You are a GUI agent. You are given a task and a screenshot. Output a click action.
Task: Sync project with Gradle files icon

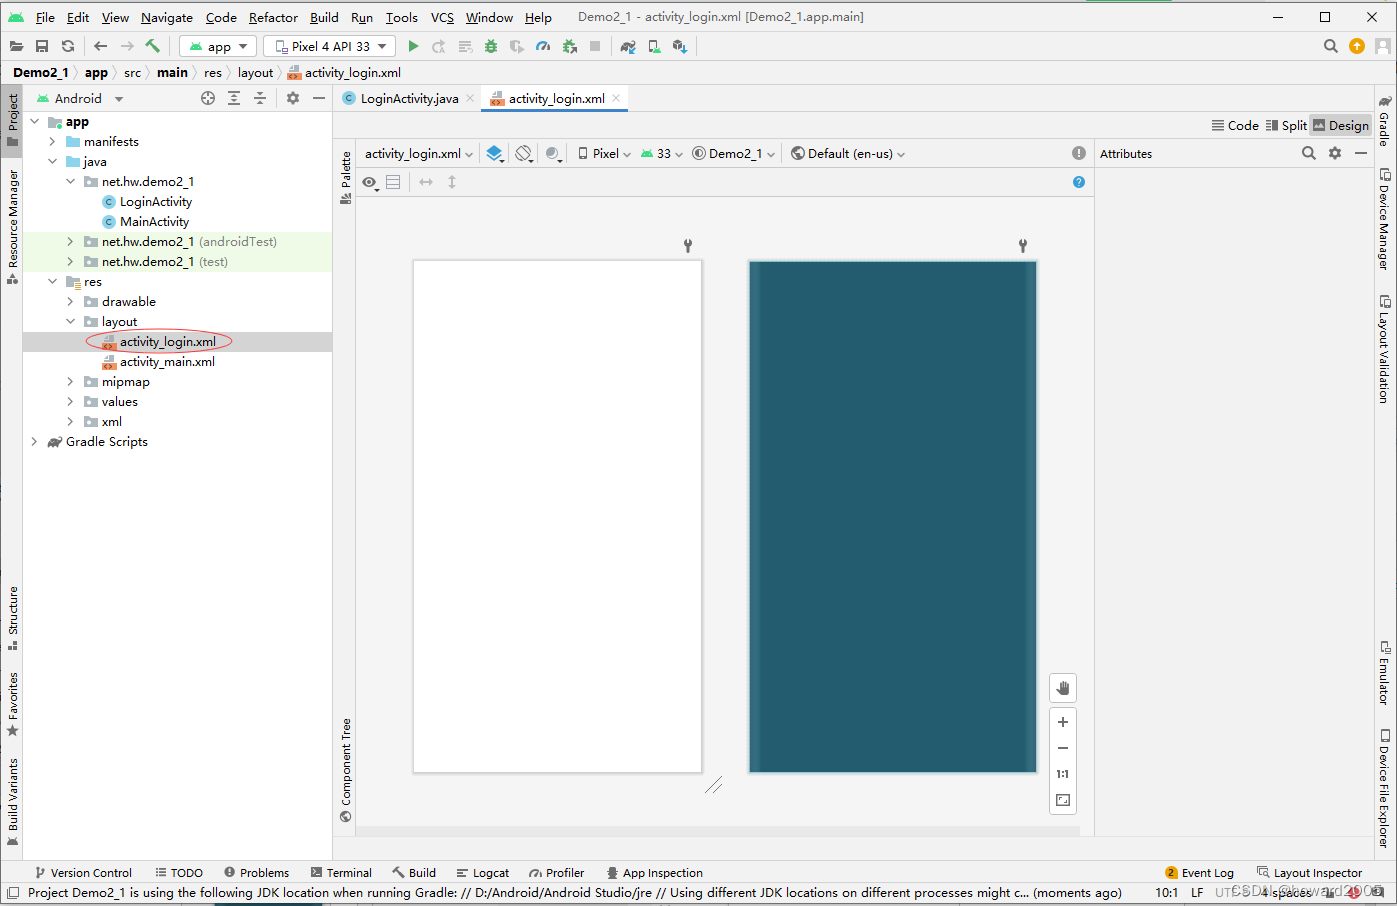[628, 46]
